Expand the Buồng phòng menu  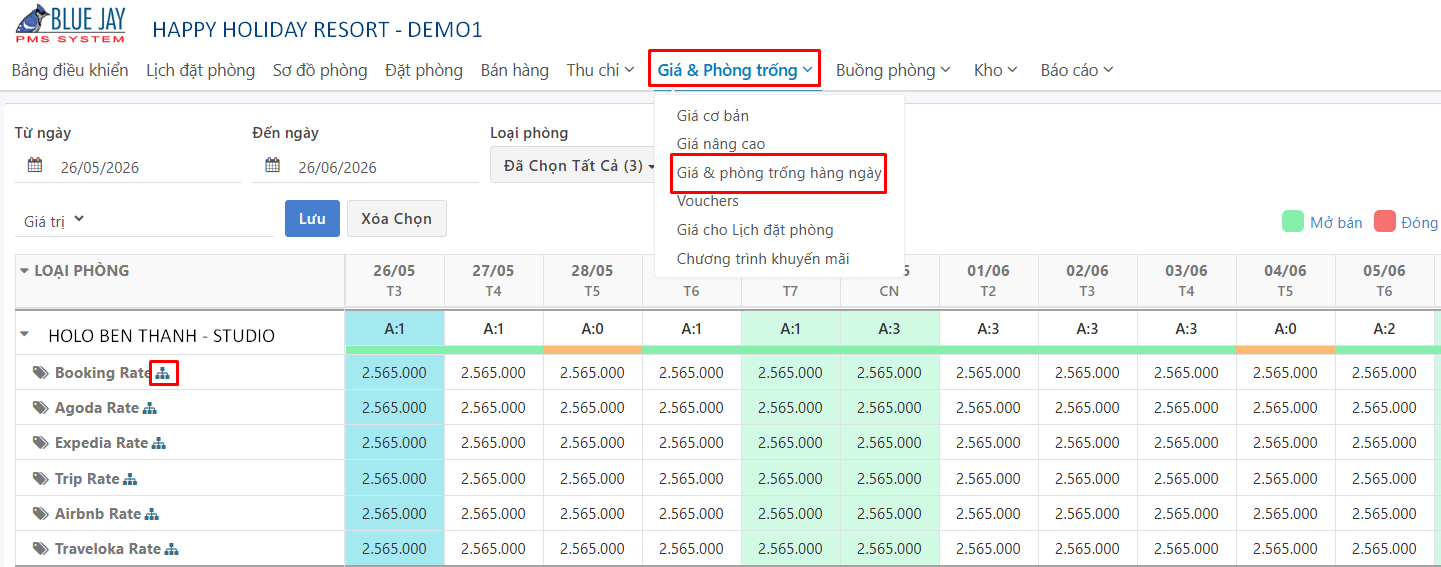[x=892, y=70]
